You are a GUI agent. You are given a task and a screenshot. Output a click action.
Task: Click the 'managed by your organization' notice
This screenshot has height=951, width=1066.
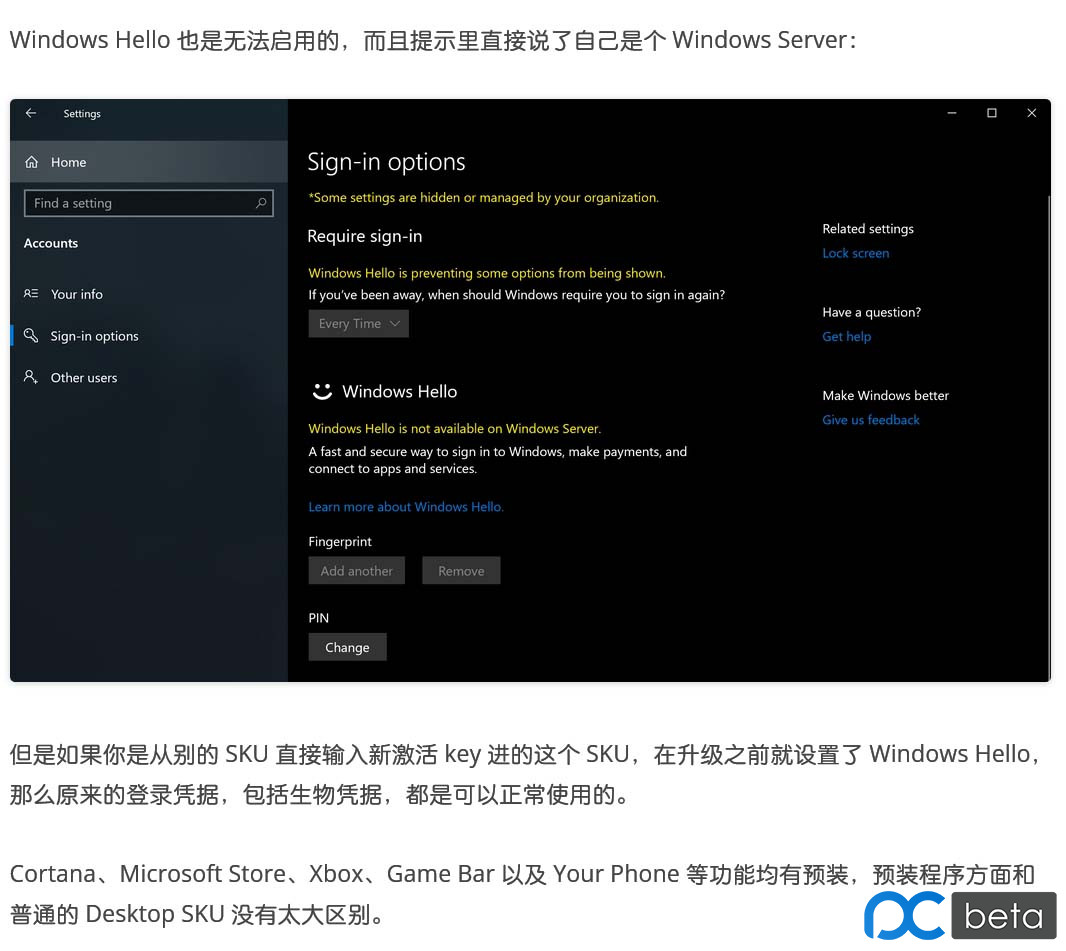pyautogui.click(x=483, y=197)
